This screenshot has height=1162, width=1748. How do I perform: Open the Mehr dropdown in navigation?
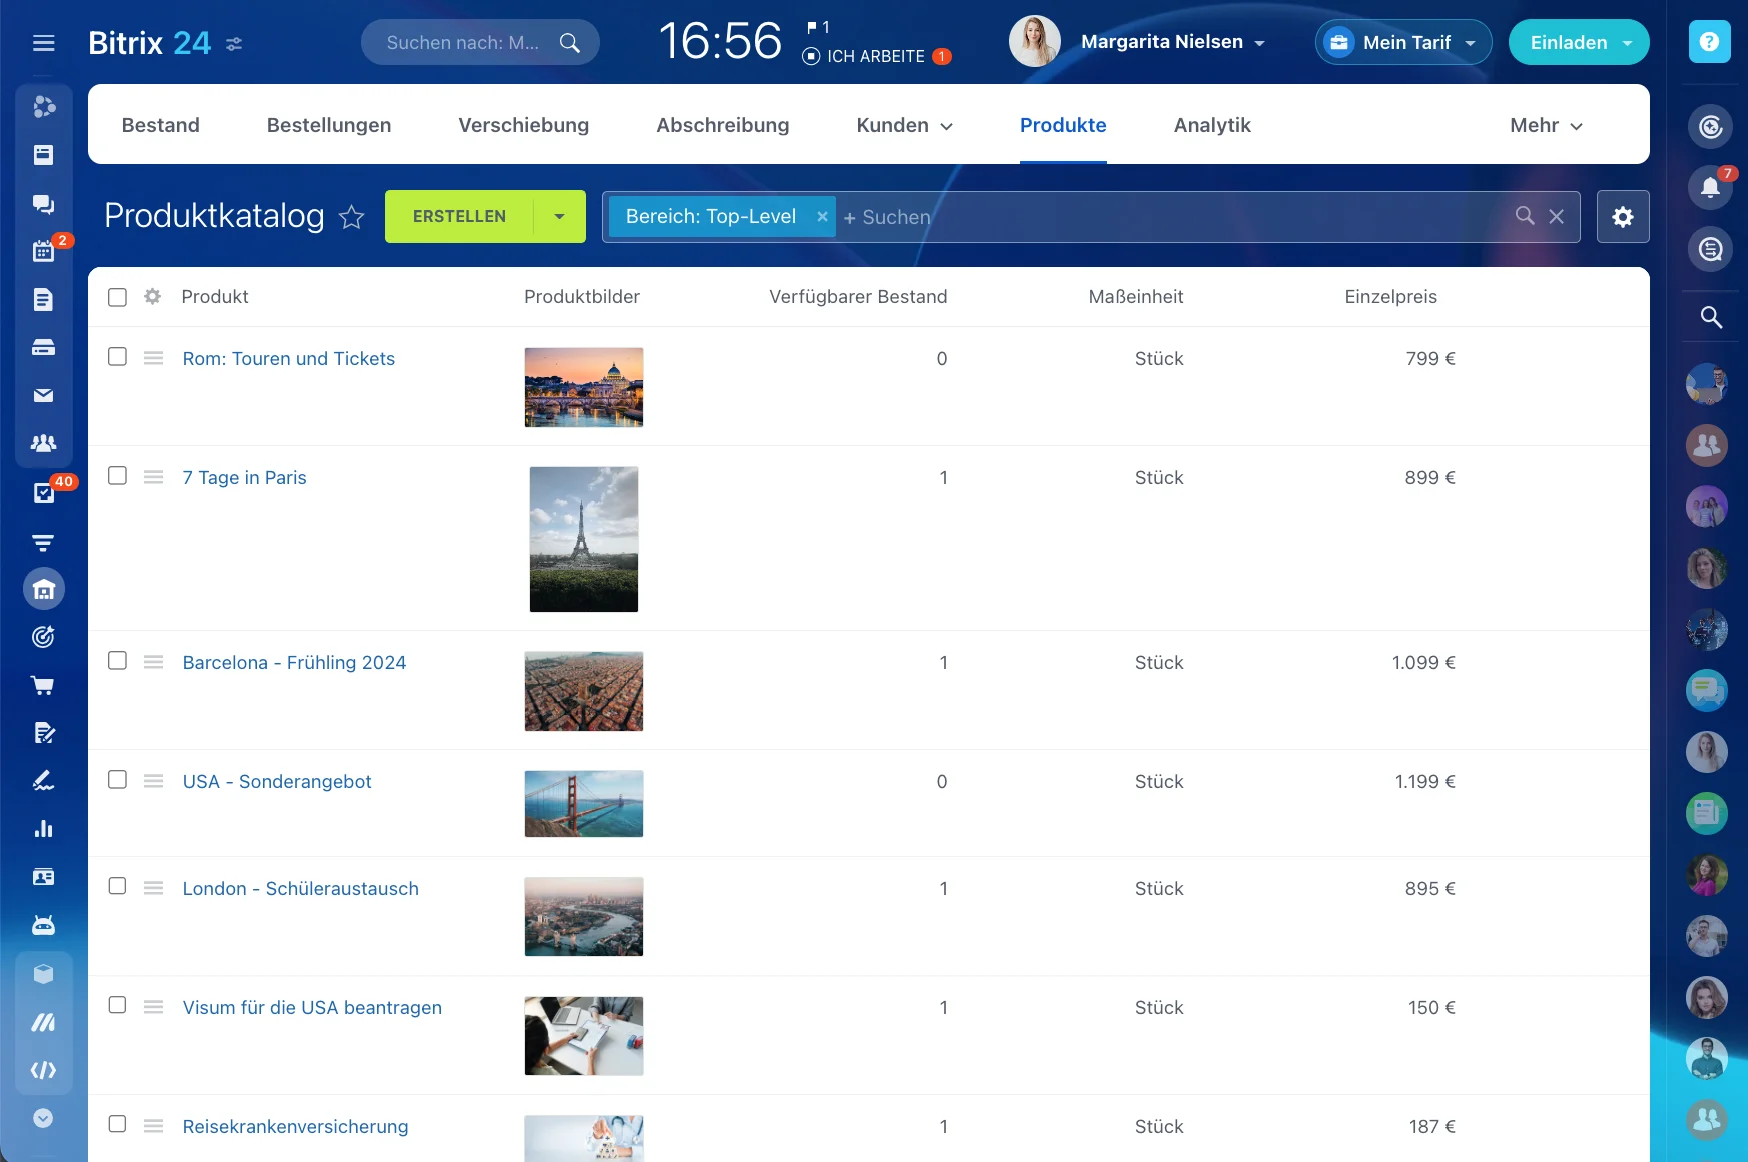[x=1545, y=125]
